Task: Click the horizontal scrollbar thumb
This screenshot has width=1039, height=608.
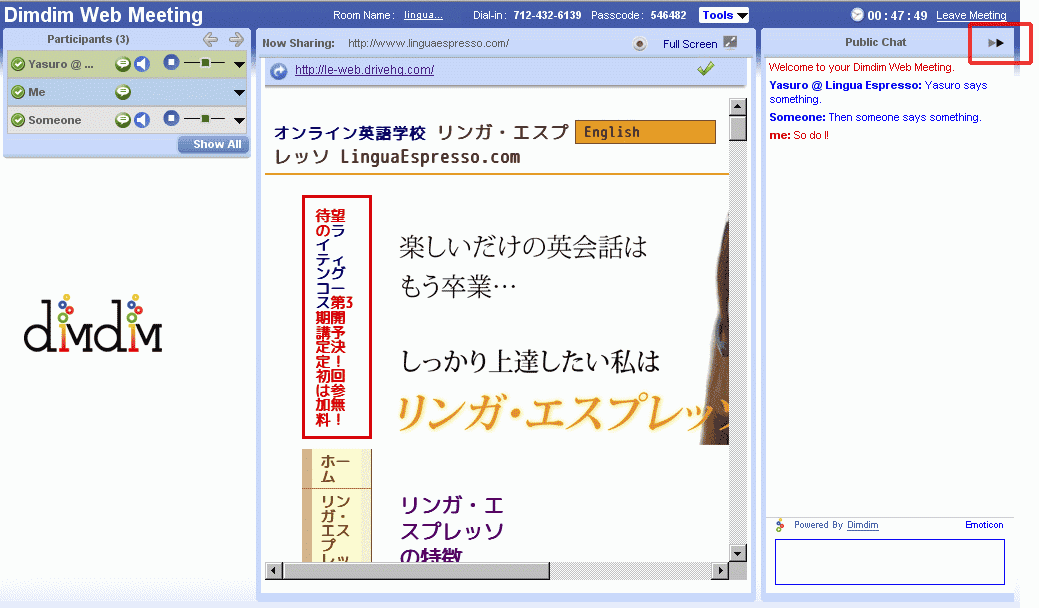Action: tap(416, 570)
